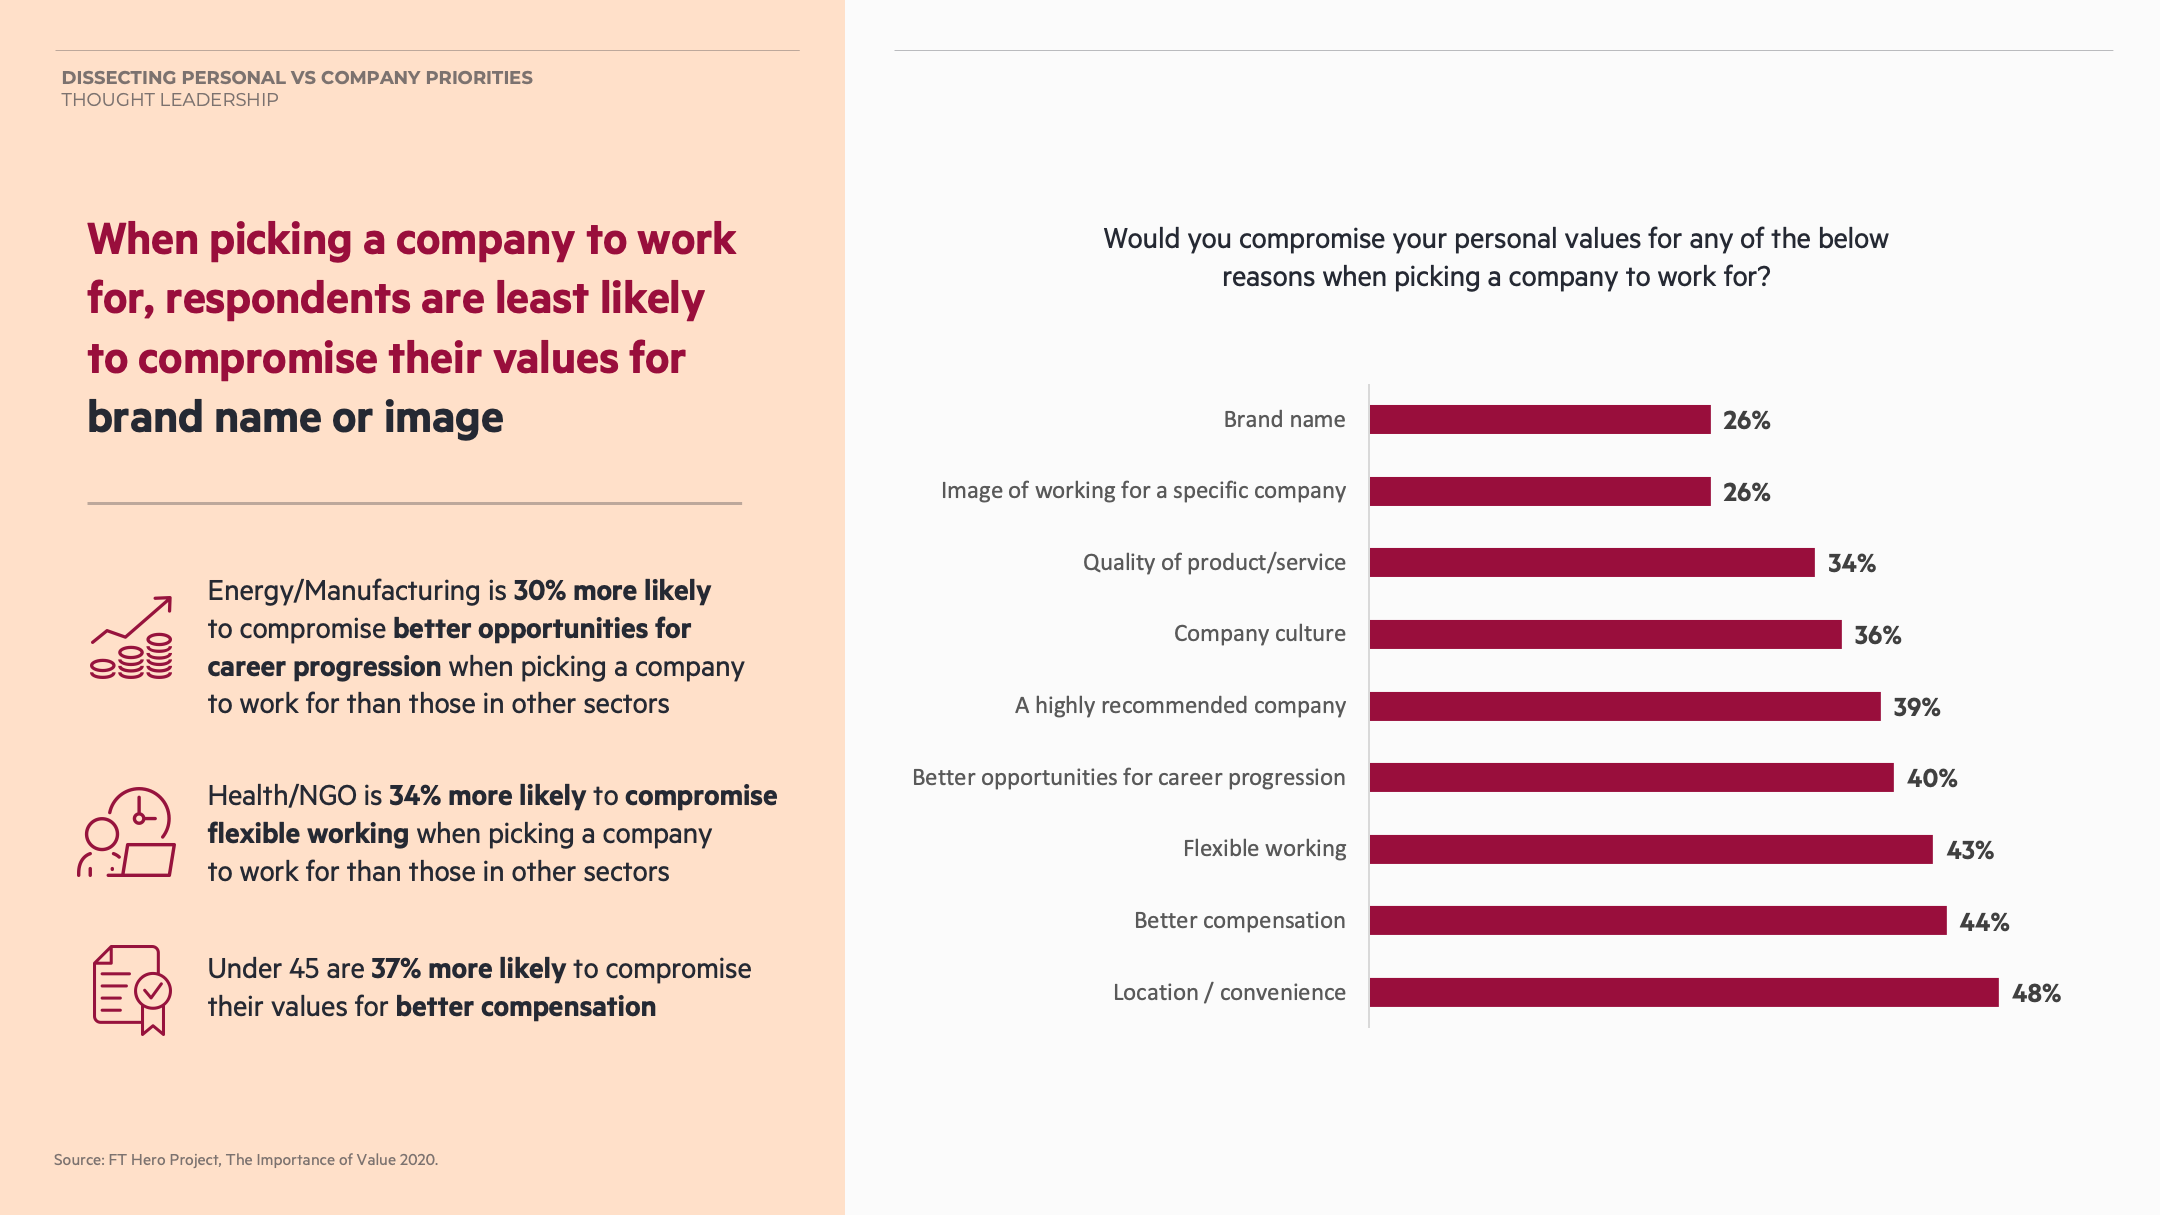Click the 'brand name or image' headline text
Screen dimensions: 2160x1215
(295, 418)
